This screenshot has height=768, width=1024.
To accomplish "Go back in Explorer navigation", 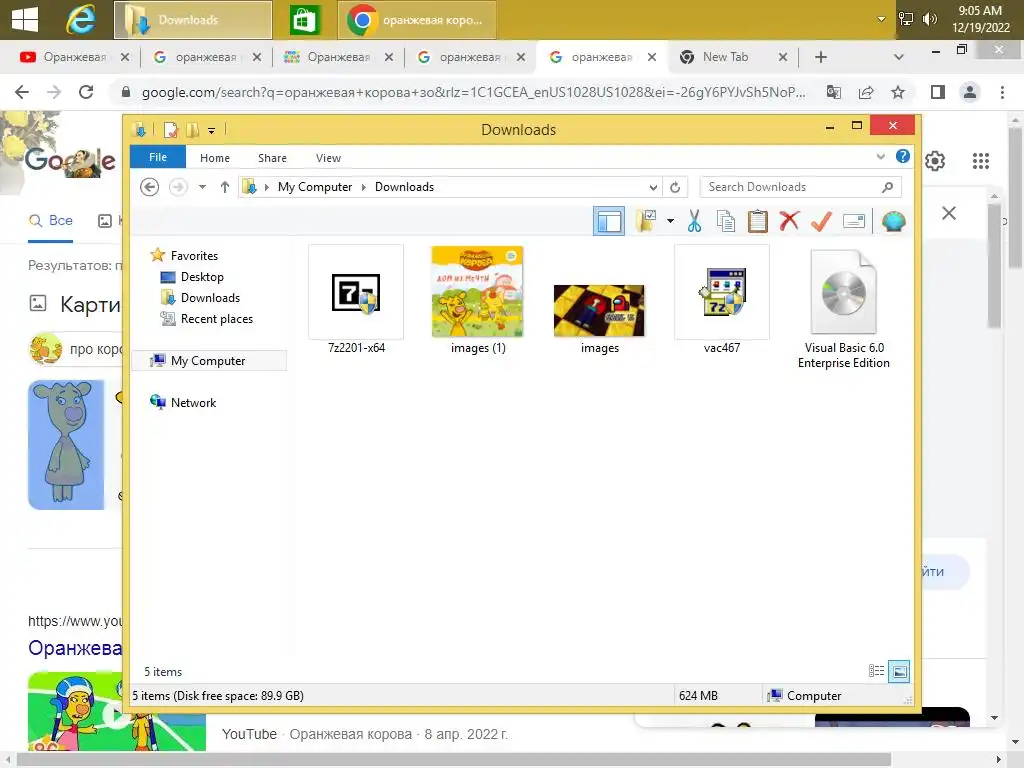I will pos(150,187).
